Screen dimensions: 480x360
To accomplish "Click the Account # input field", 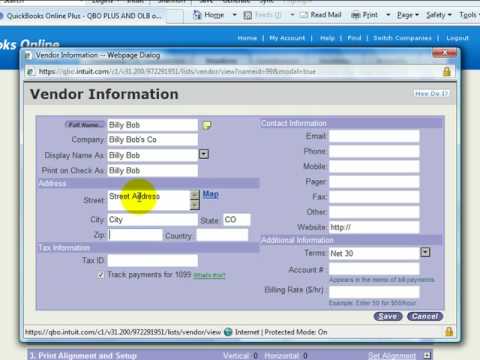I will pyautogui.click(x=374, y=269).
